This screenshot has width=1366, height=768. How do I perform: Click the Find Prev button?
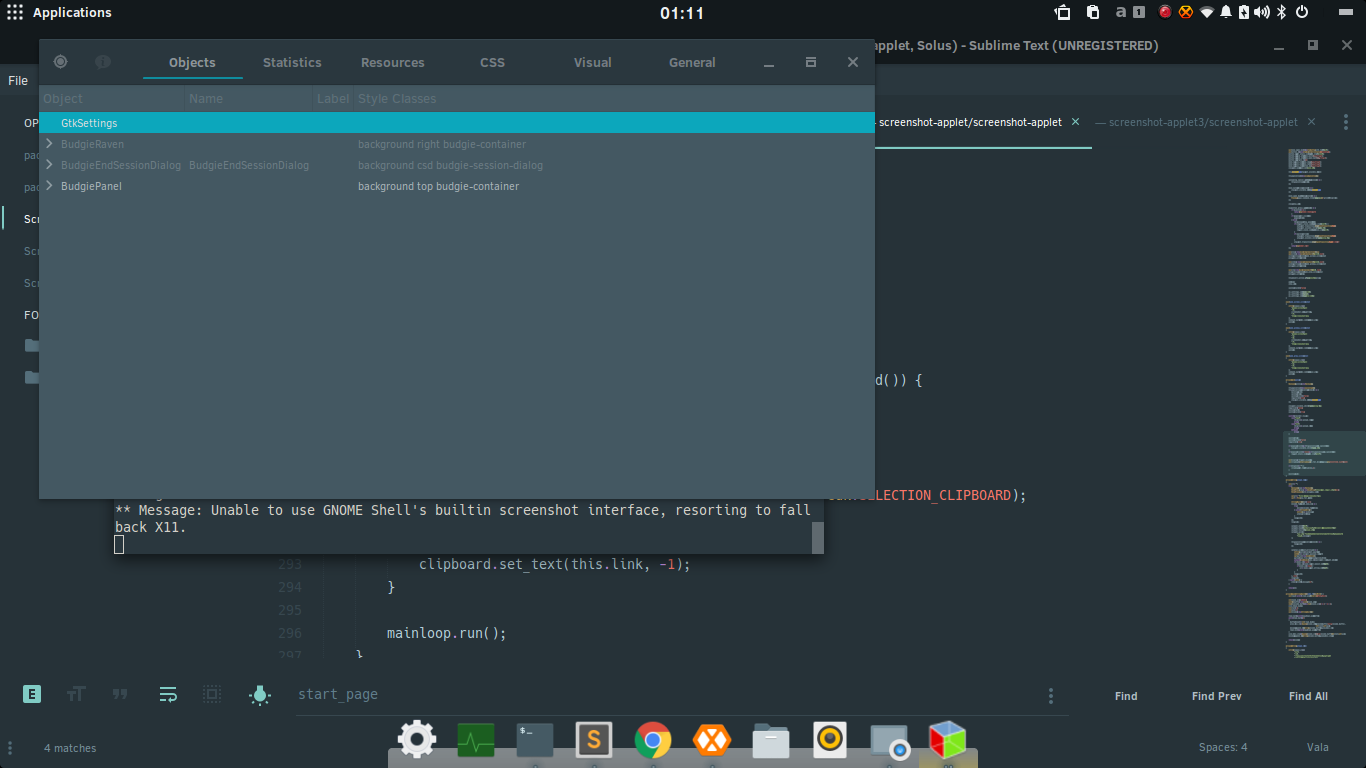coord(1217,696)
